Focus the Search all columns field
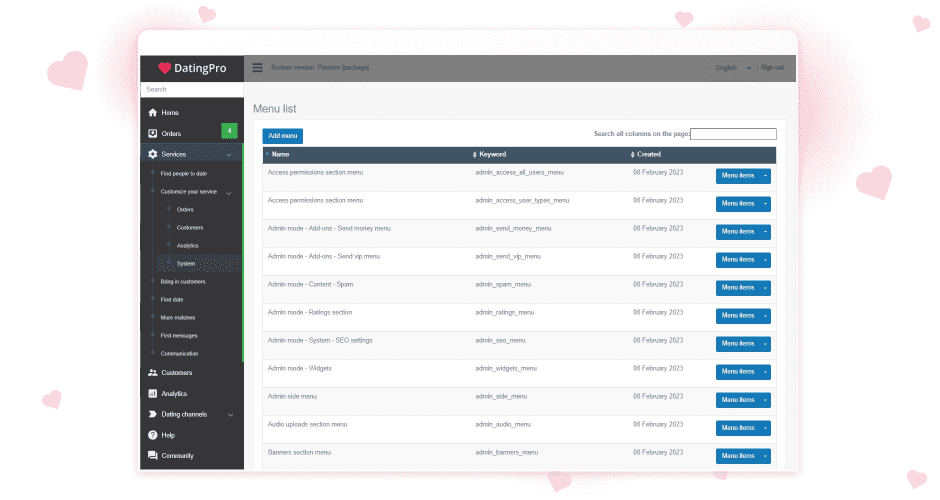Image resolution: width=940 pixels, height=500 pixels. point(733,134)
